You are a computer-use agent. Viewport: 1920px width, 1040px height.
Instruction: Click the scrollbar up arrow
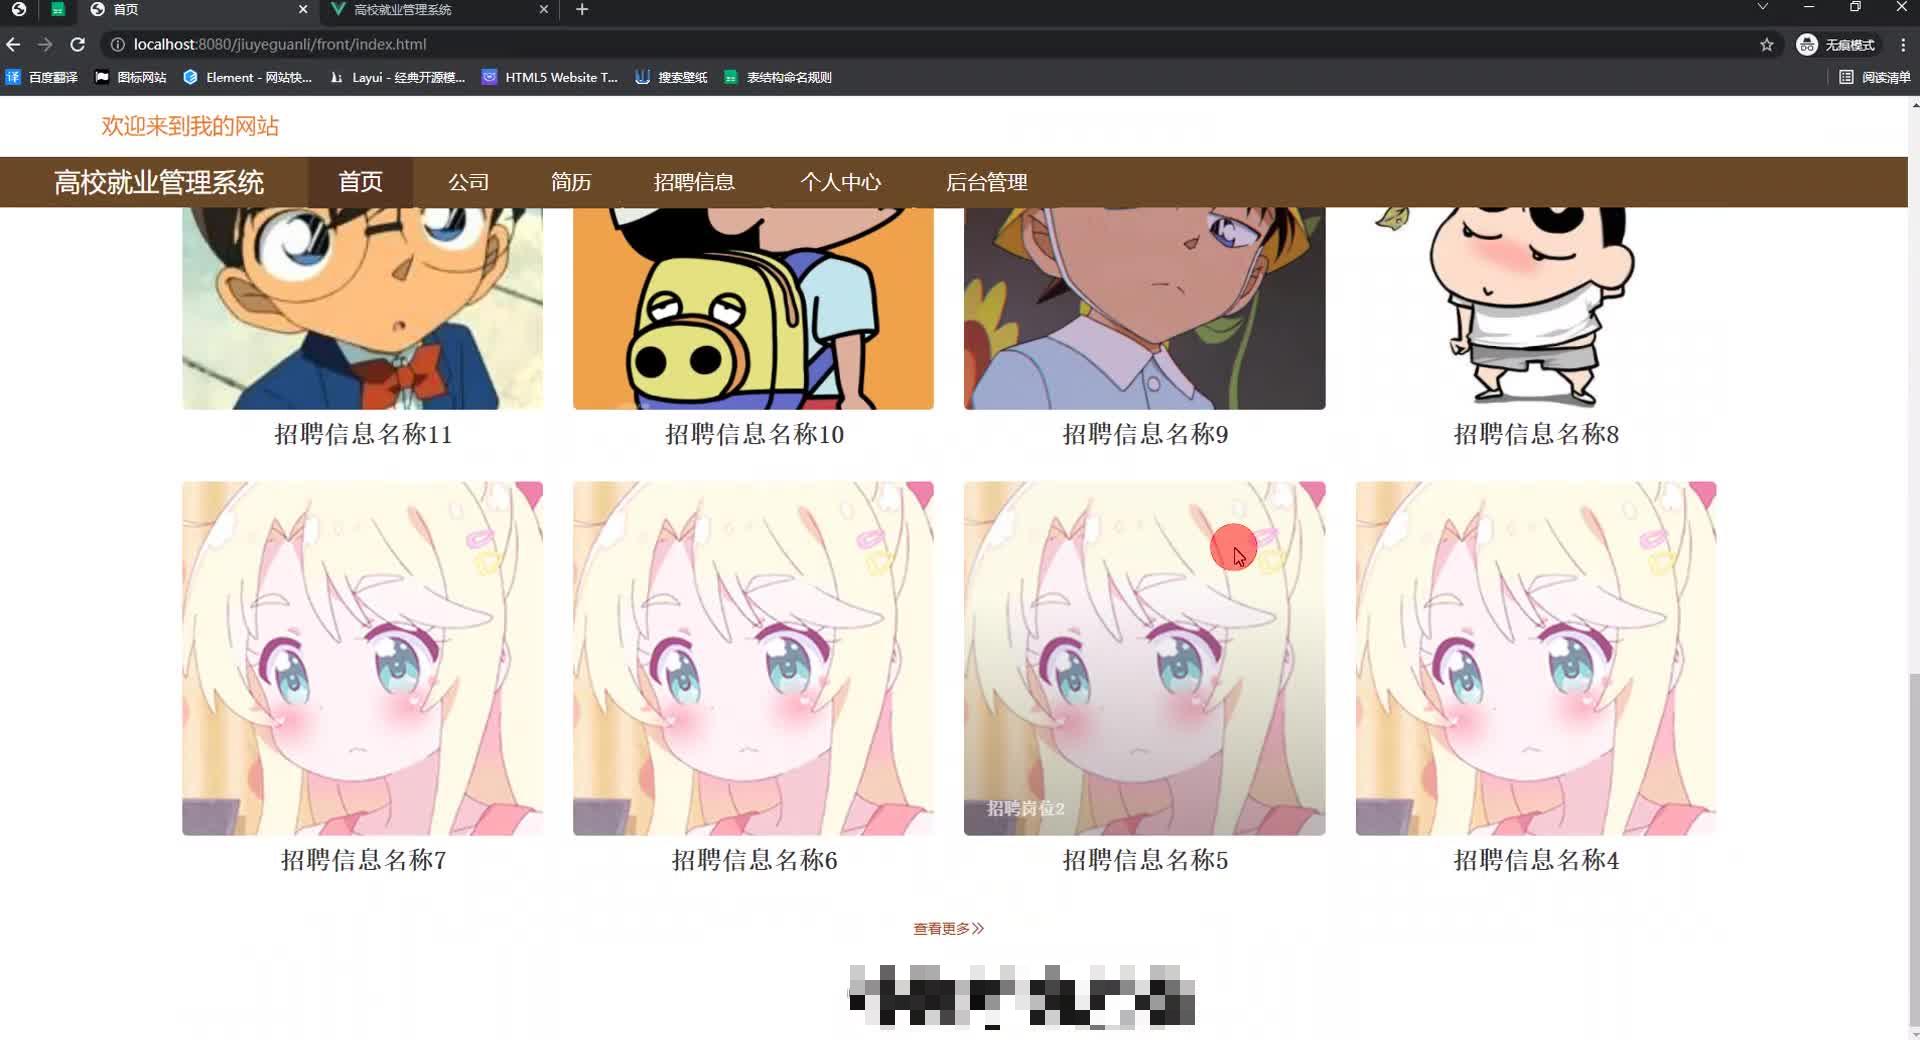1914,103
